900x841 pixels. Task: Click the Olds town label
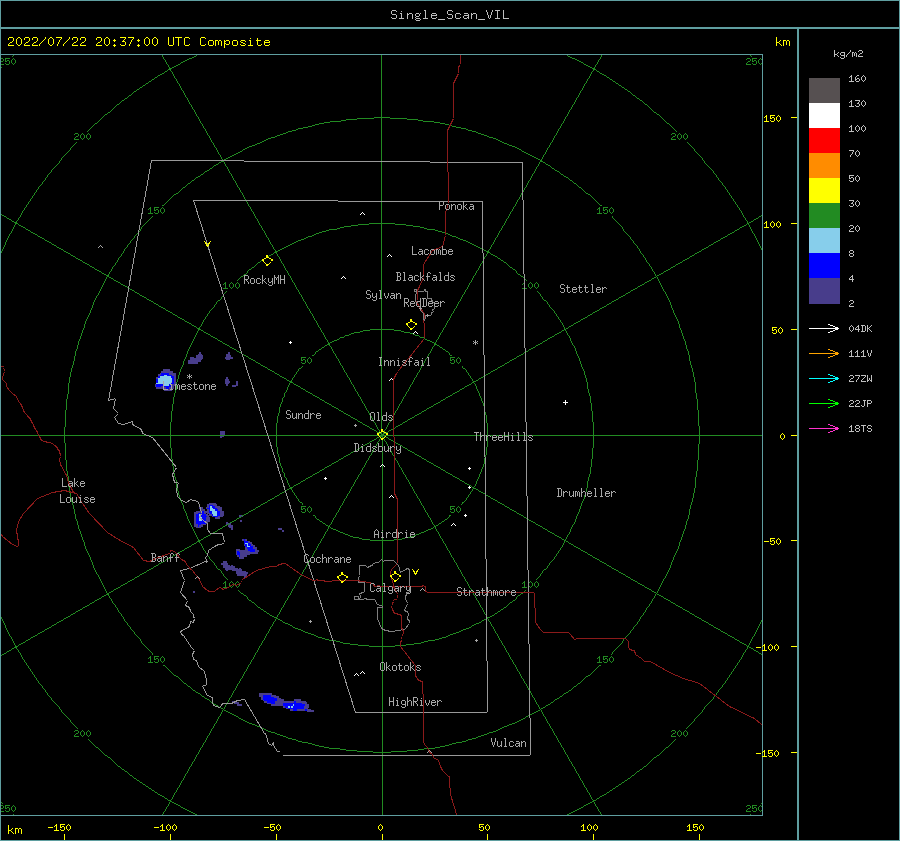point(381,417)
